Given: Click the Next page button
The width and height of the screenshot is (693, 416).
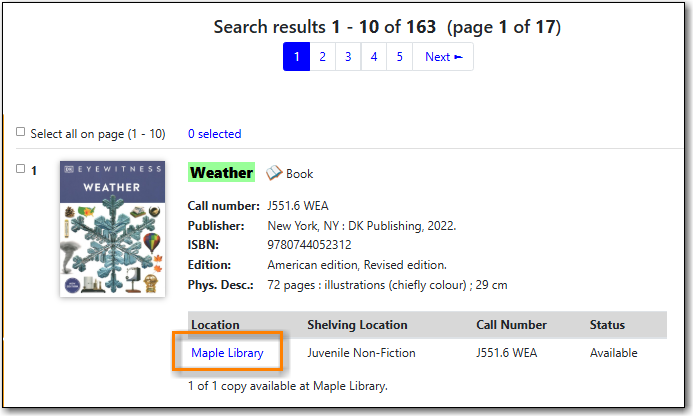Looking at the screenshot, I should point(443,57).
